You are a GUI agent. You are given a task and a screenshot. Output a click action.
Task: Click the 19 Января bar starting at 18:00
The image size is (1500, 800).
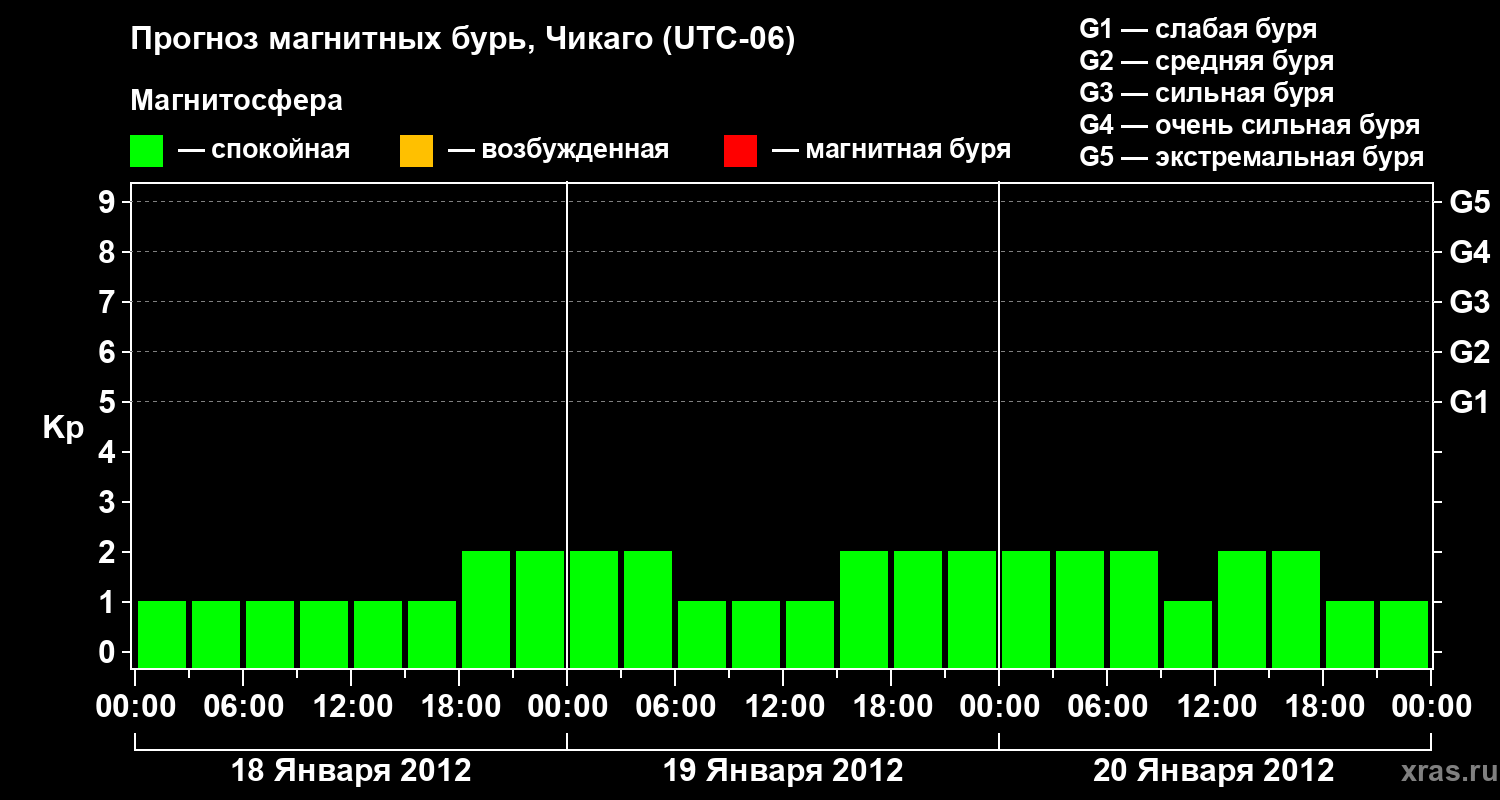coord(918,609)
